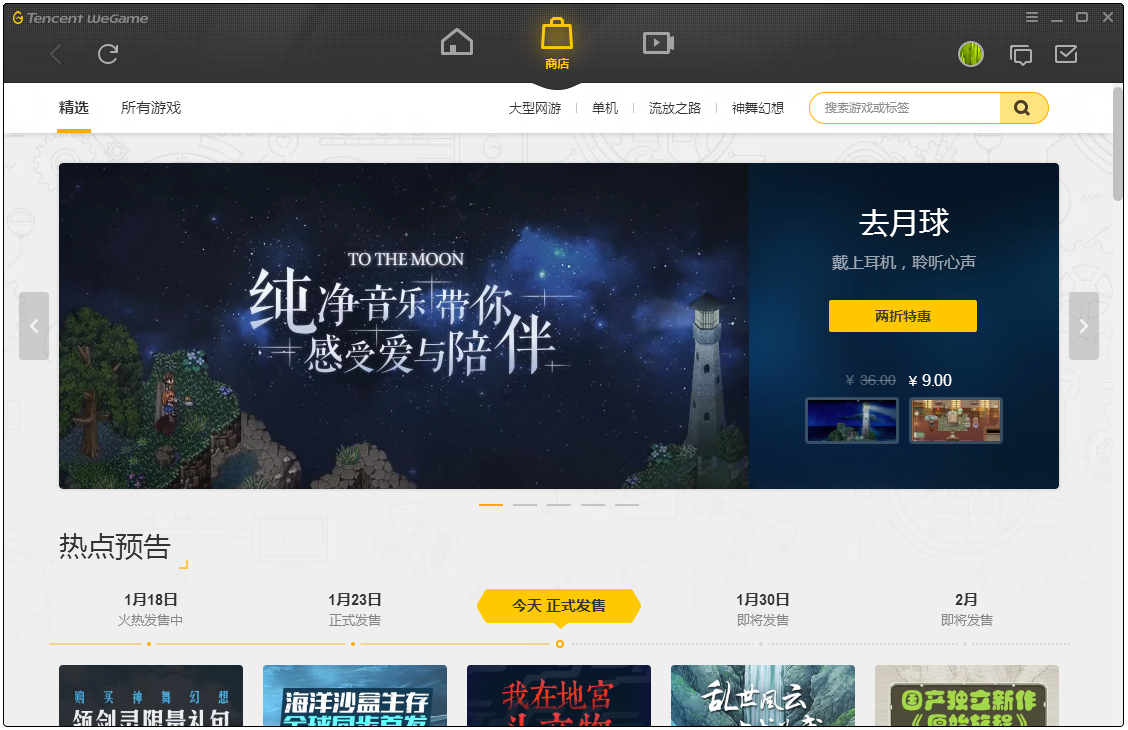Open the mail inbox icon
1128x730 pixels.
coord(1065,54)
